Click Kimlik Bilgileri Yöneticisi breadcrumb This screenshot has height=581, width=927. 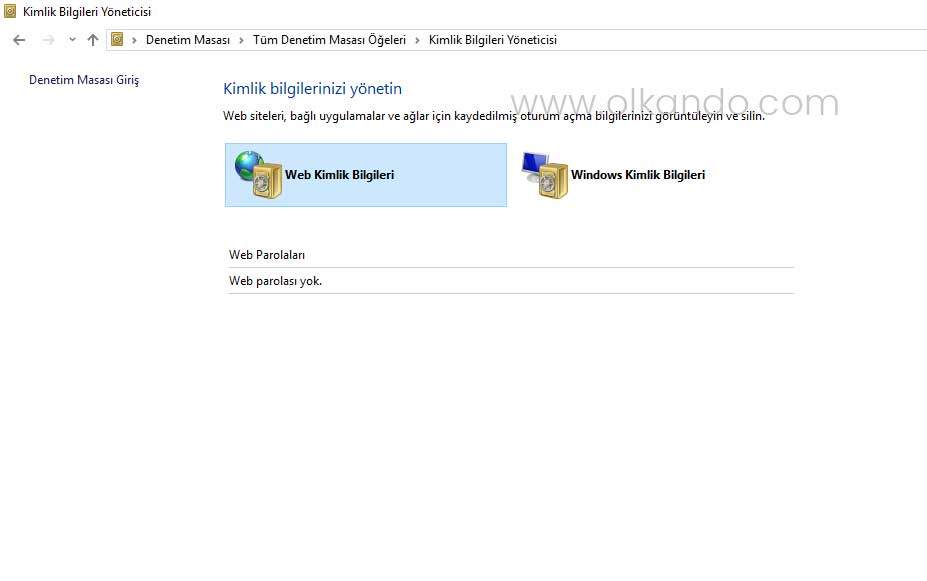pyautogui.click(x=492, y=40)
